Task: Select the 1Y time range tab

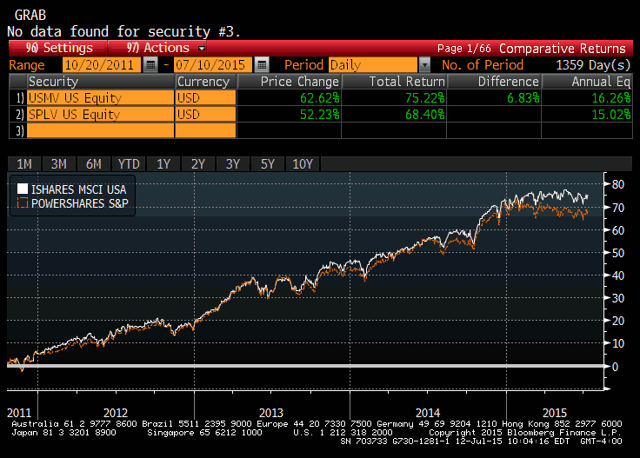Action: click(163, 164)
